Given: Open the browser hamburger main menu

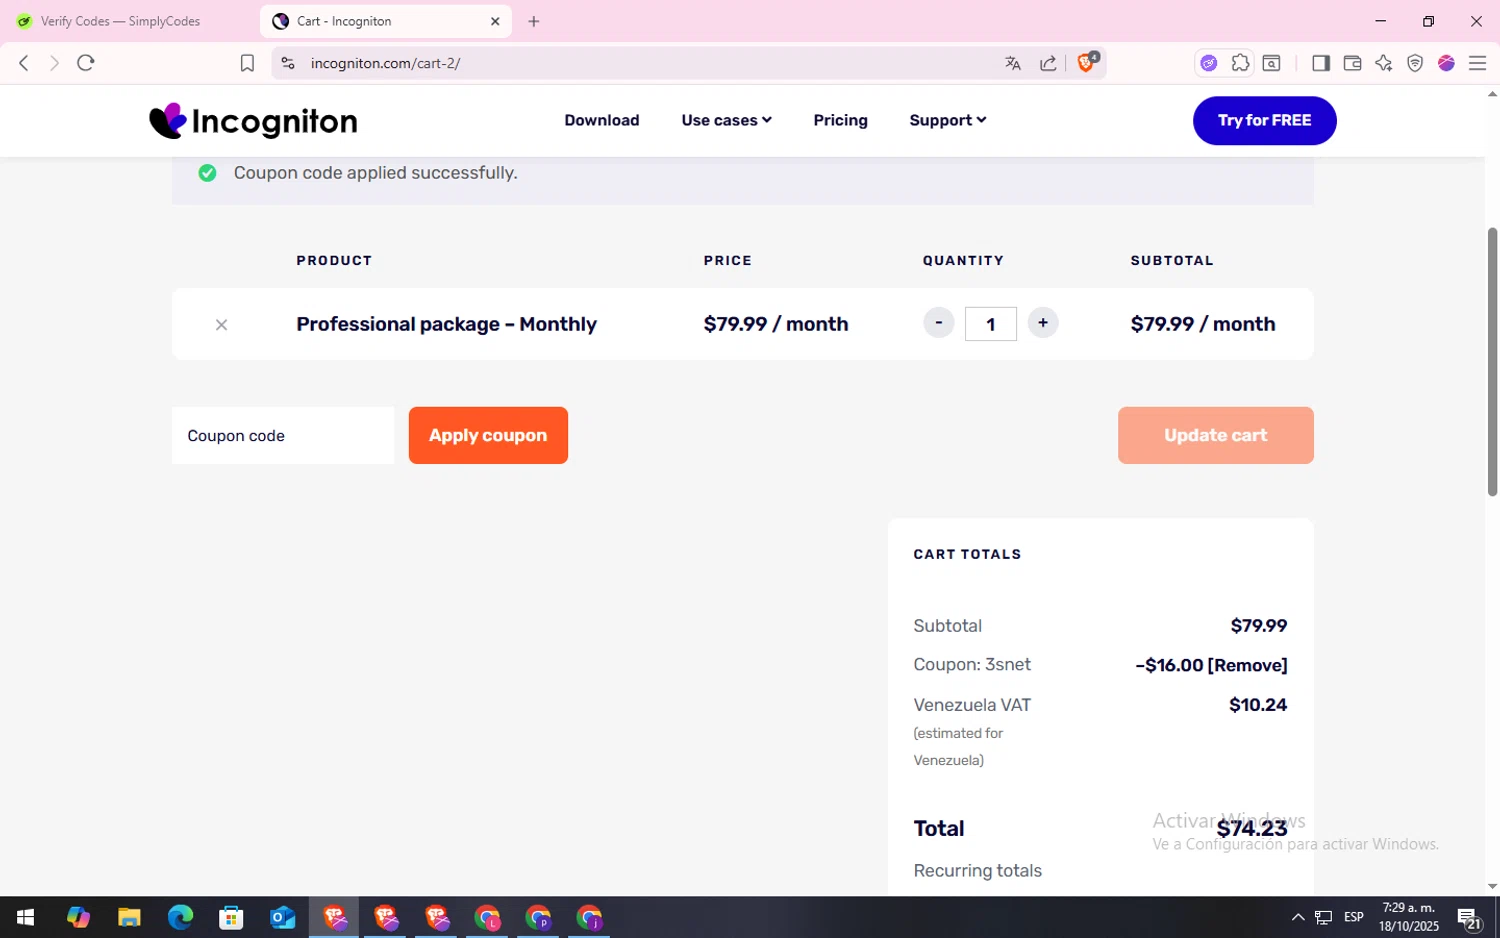Looking at the screenshot, I should [x=1477, y=63].
